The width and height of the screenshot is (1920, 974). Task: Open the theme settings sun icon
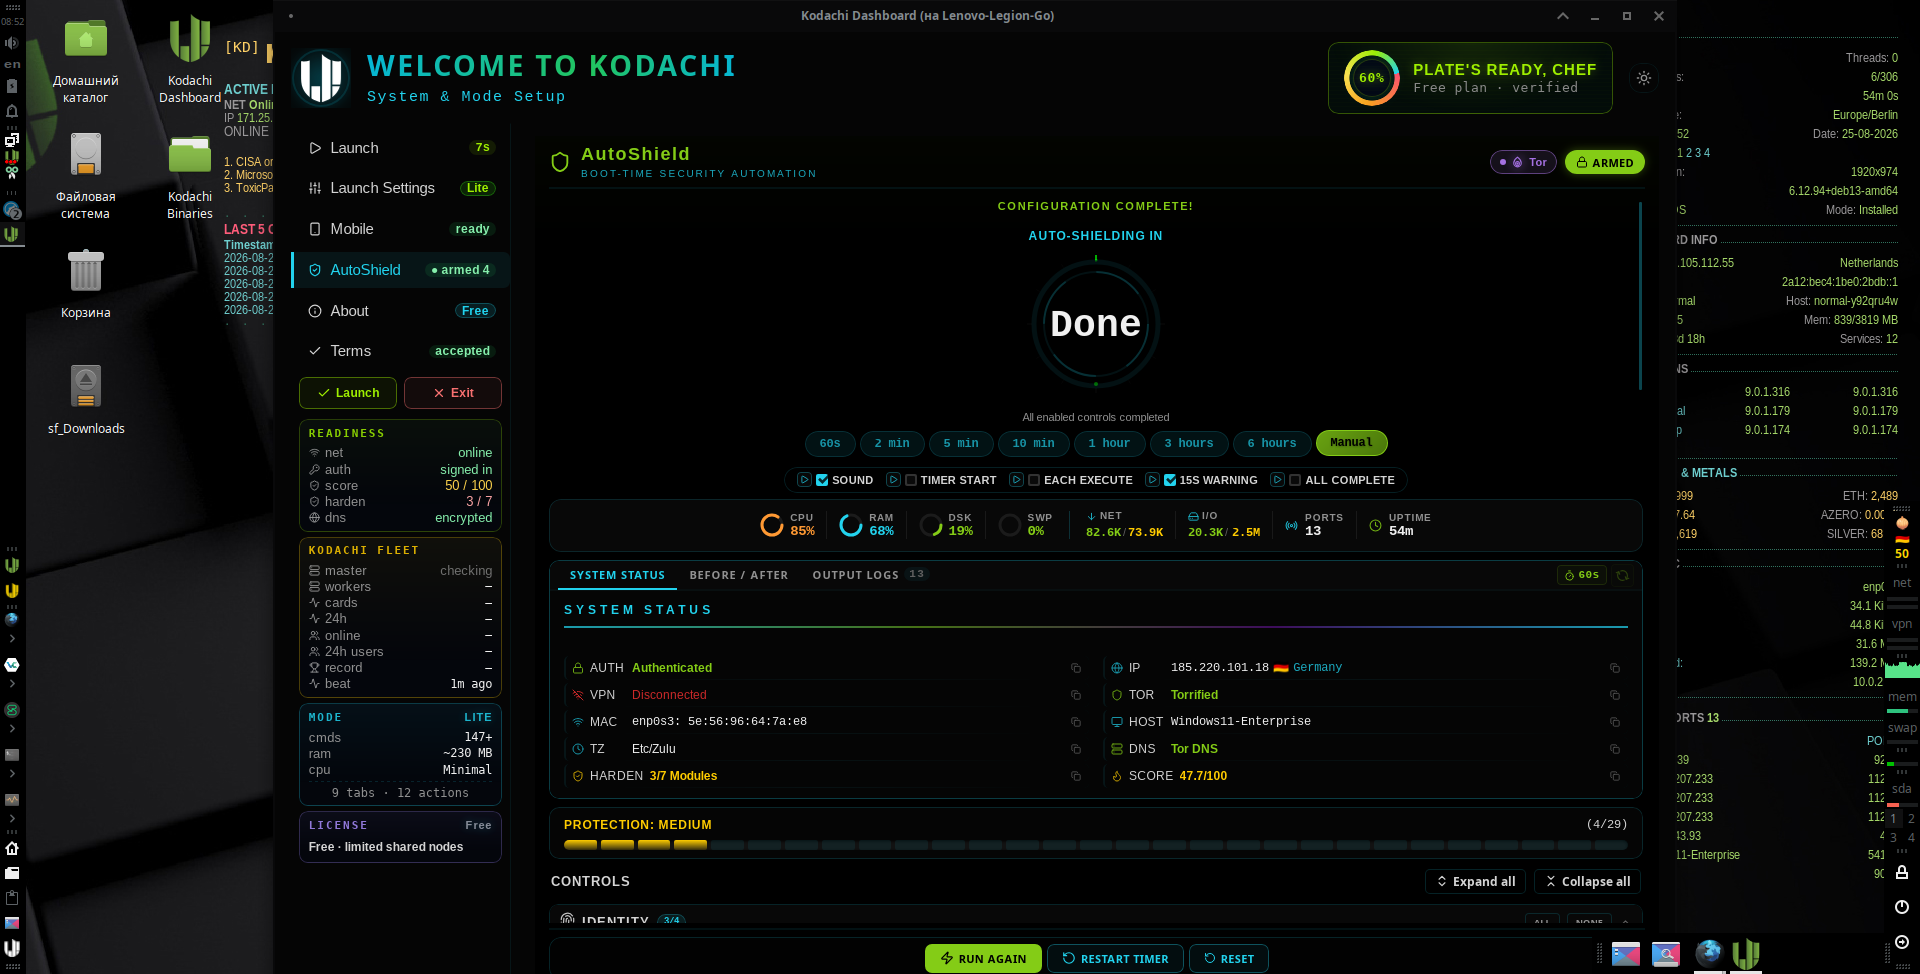1644,78
